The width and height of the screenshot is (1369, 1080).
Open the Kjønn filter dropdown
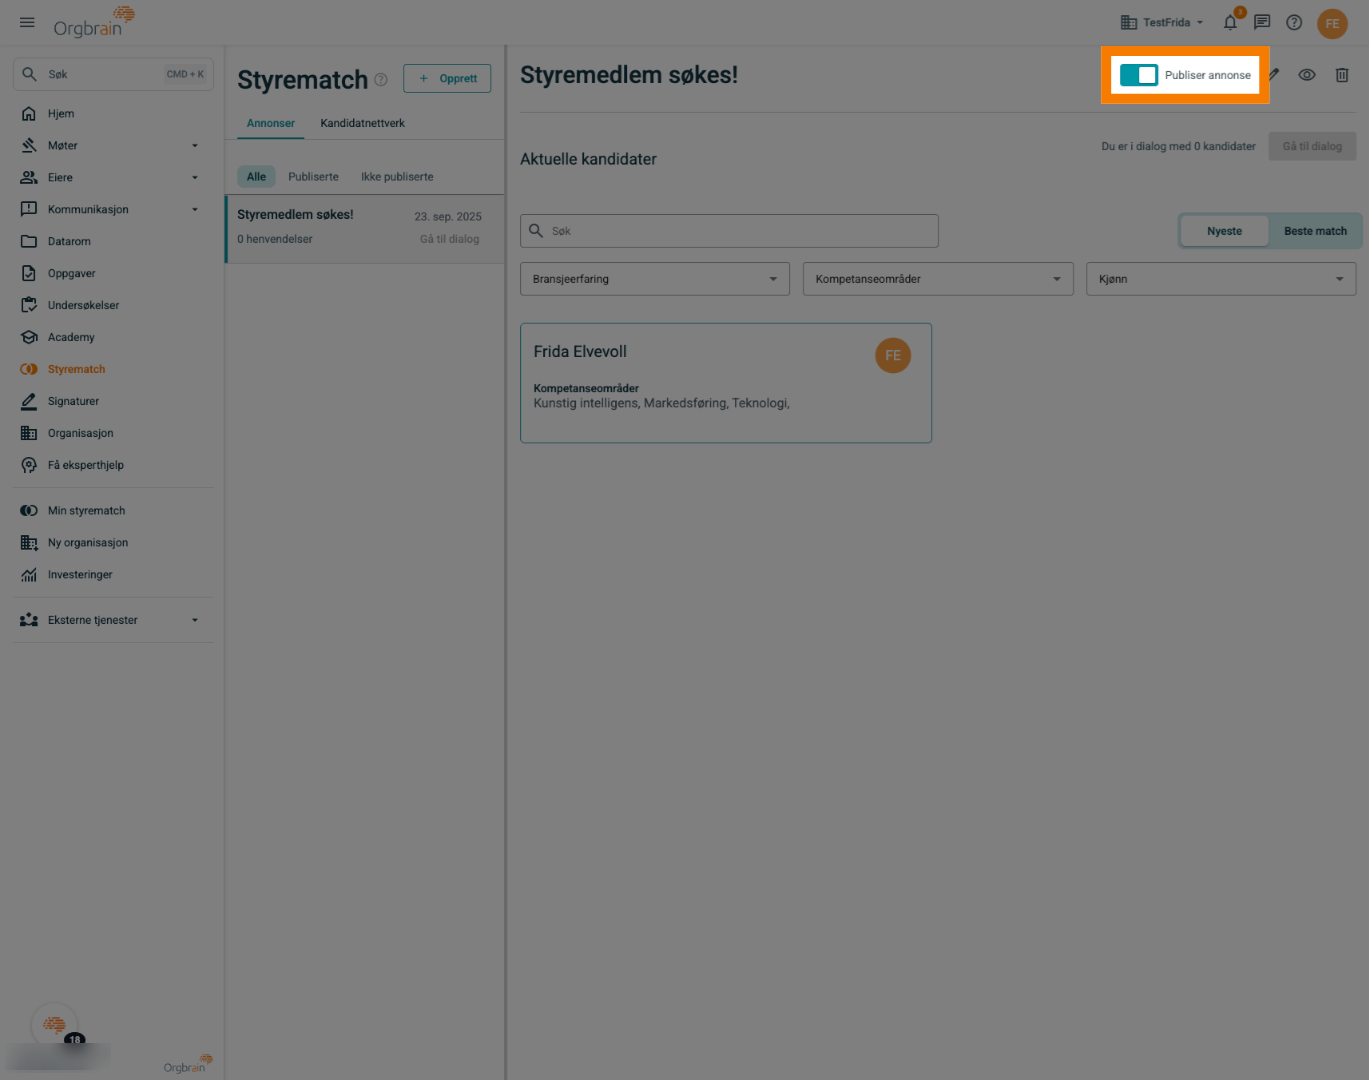[1221, 279]
